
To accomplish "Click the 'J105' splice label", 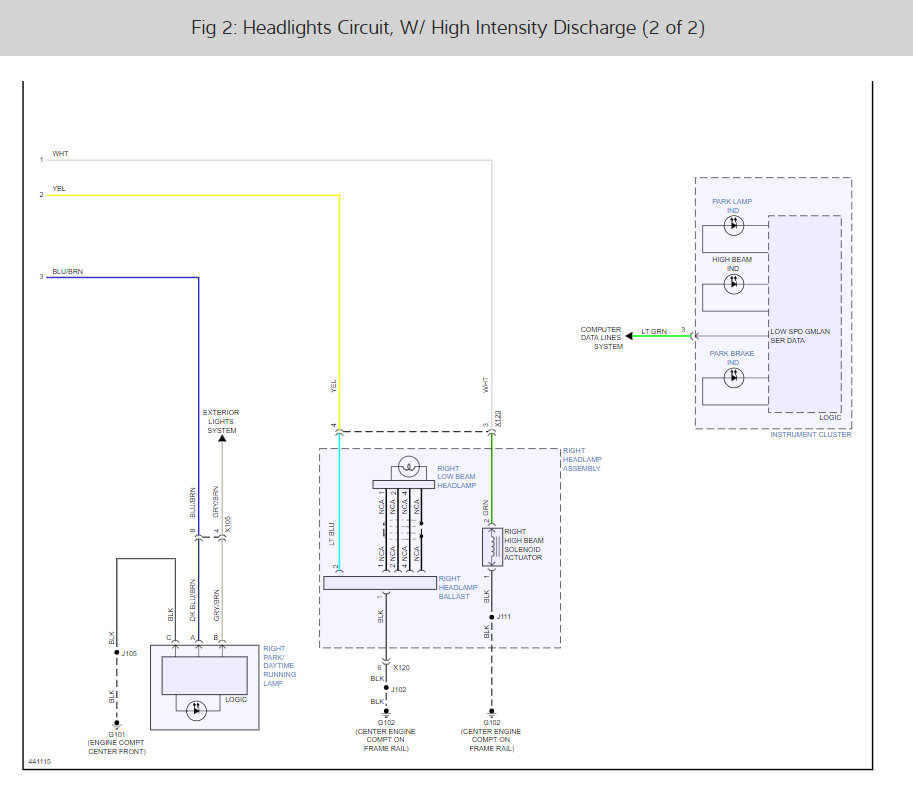I will (129, 653).
